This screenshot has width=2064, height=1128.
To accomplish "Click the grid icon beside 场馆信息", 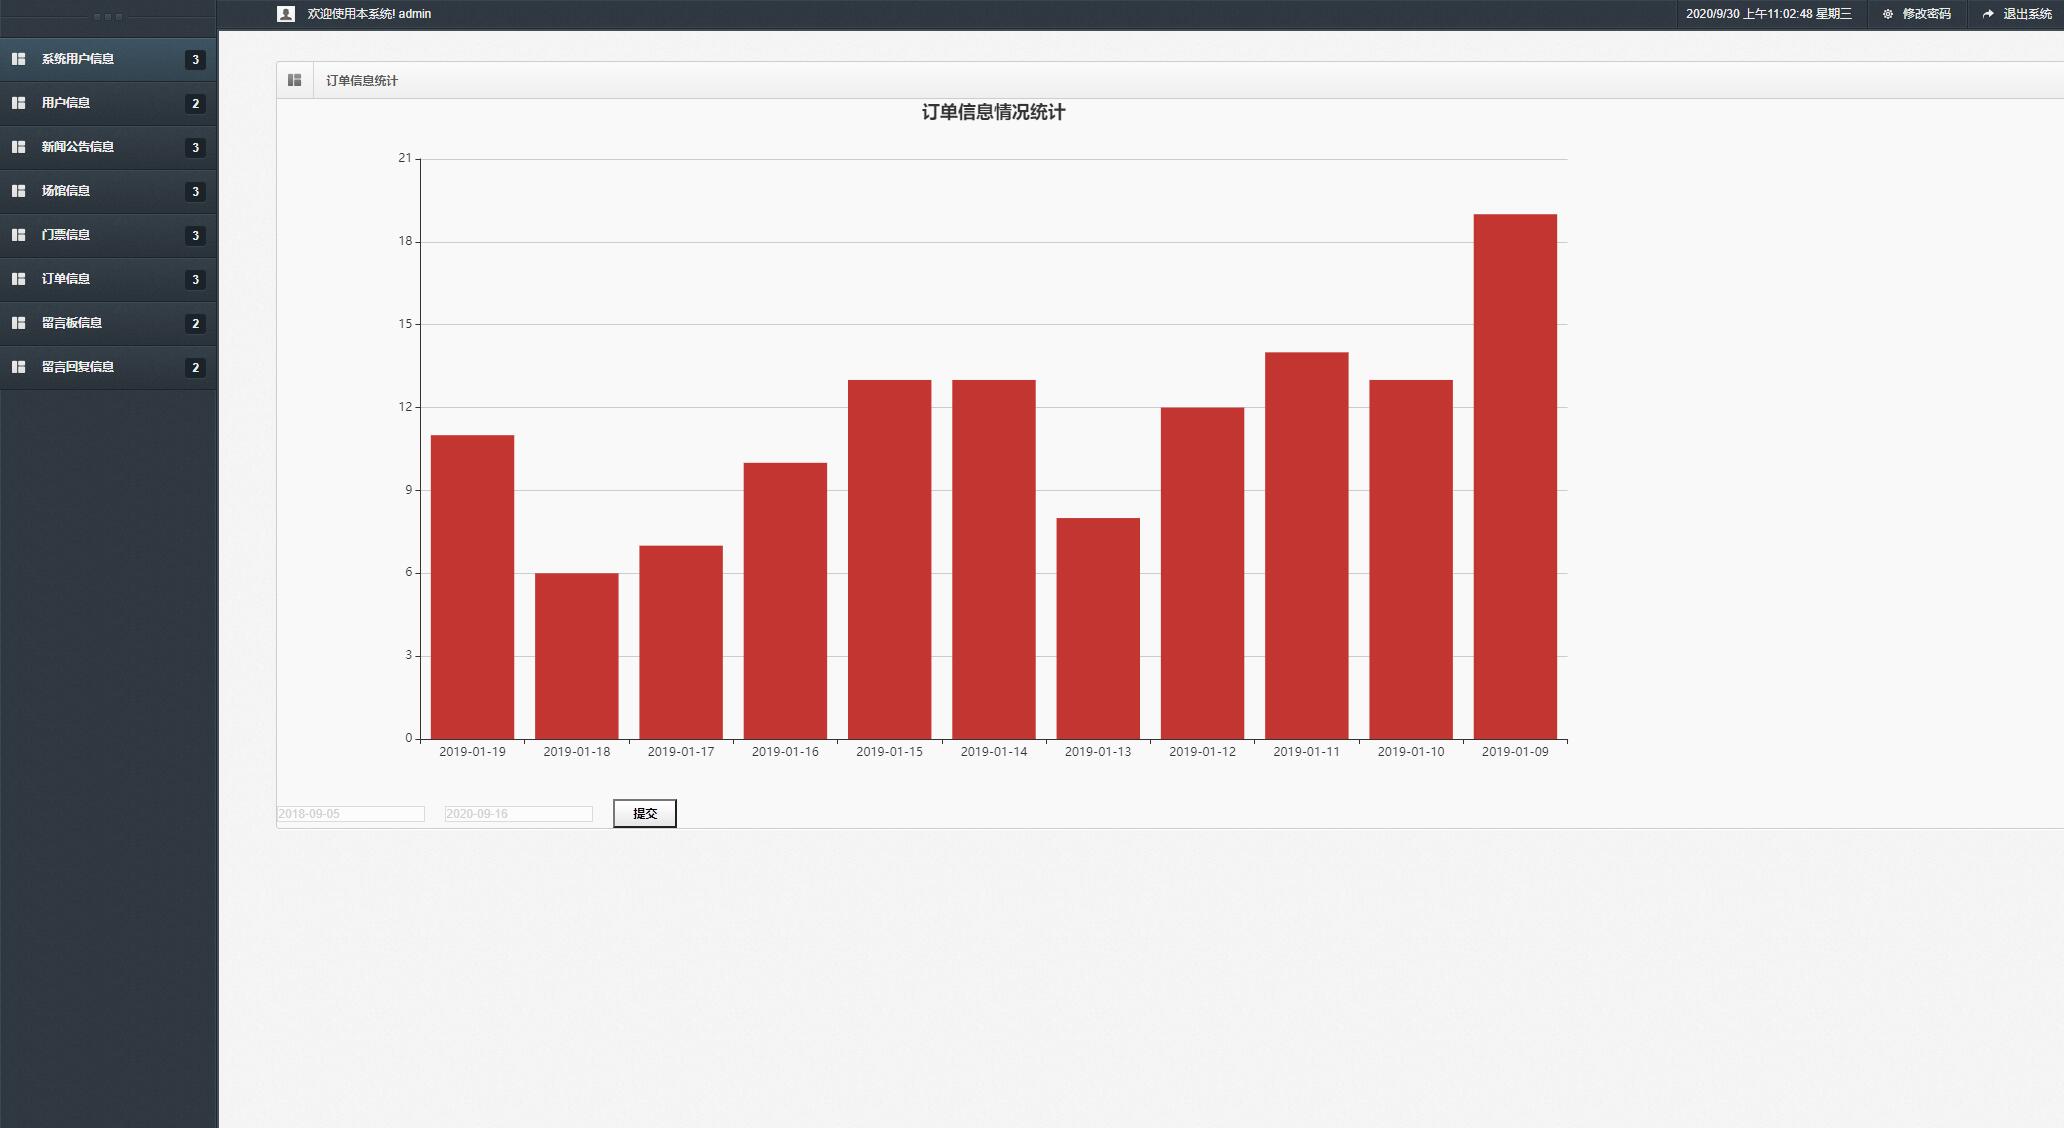I will [x=18, y=191].
